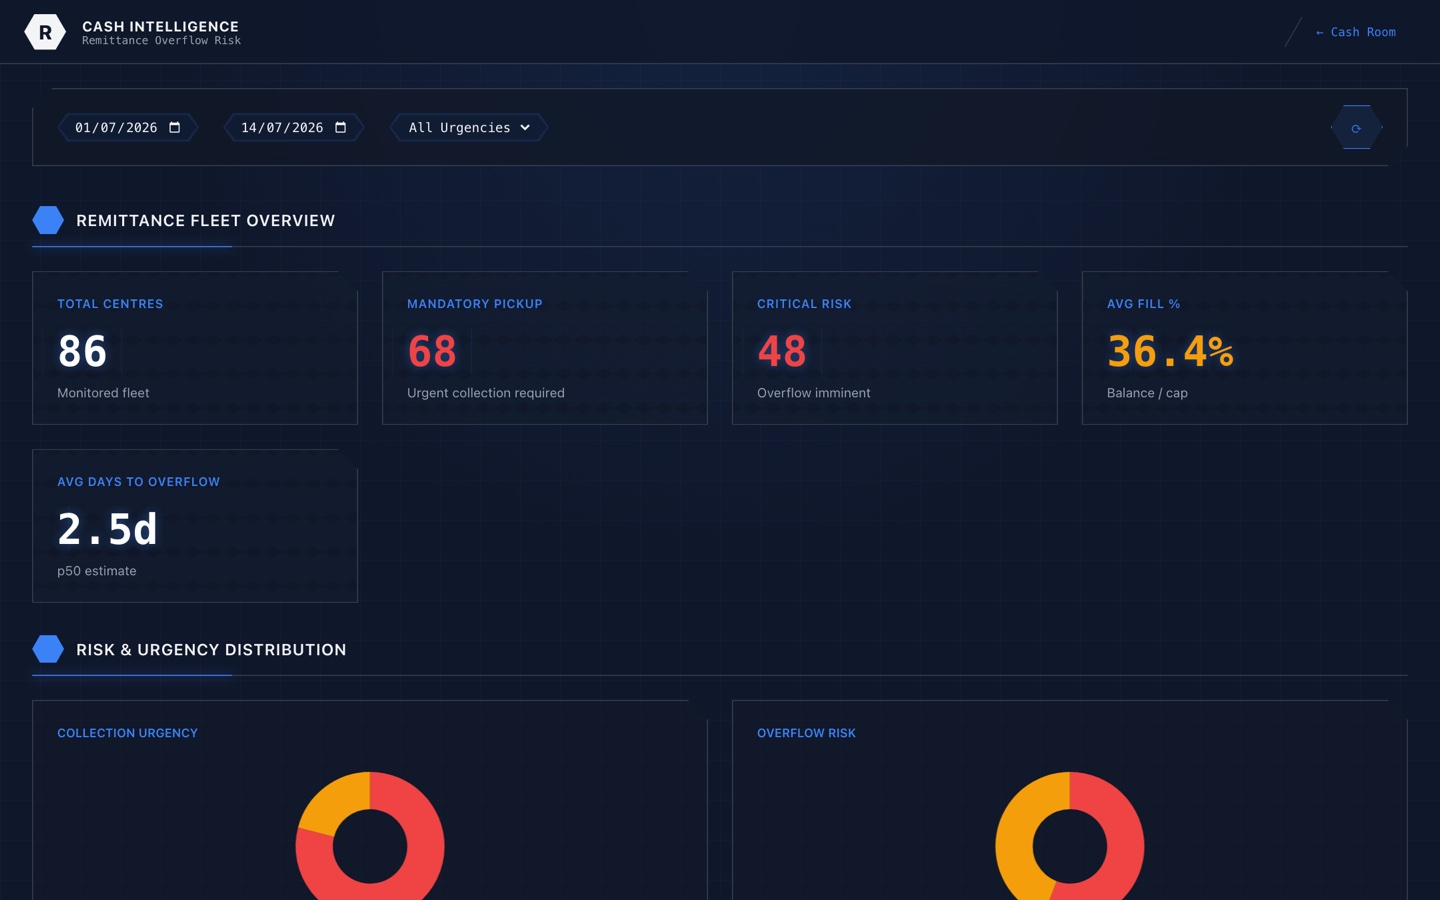Select the Critical Risk value 48
1440x900 pixels.
point(782,351)
